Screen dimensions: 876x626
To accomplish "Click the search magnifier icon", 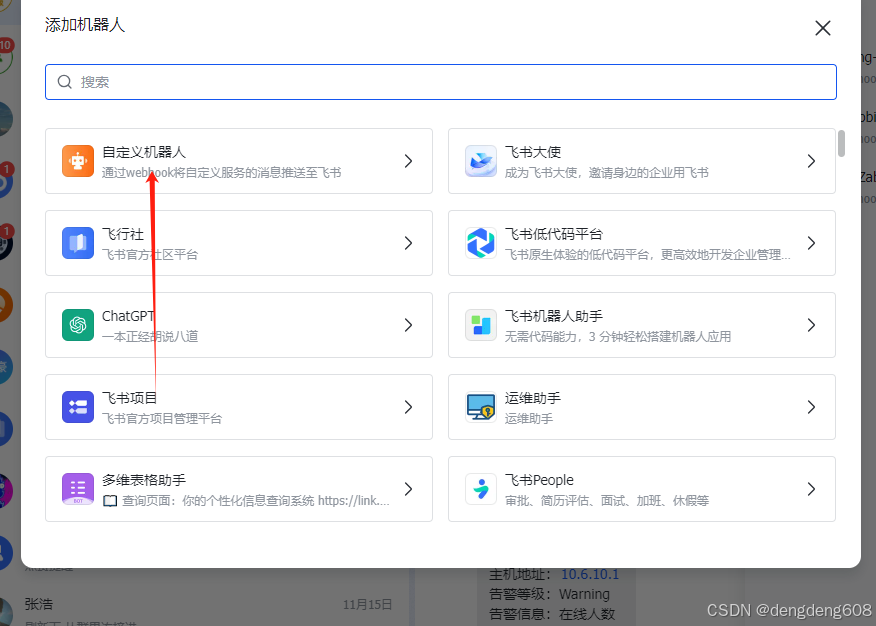I will click(x=65, y=82).
